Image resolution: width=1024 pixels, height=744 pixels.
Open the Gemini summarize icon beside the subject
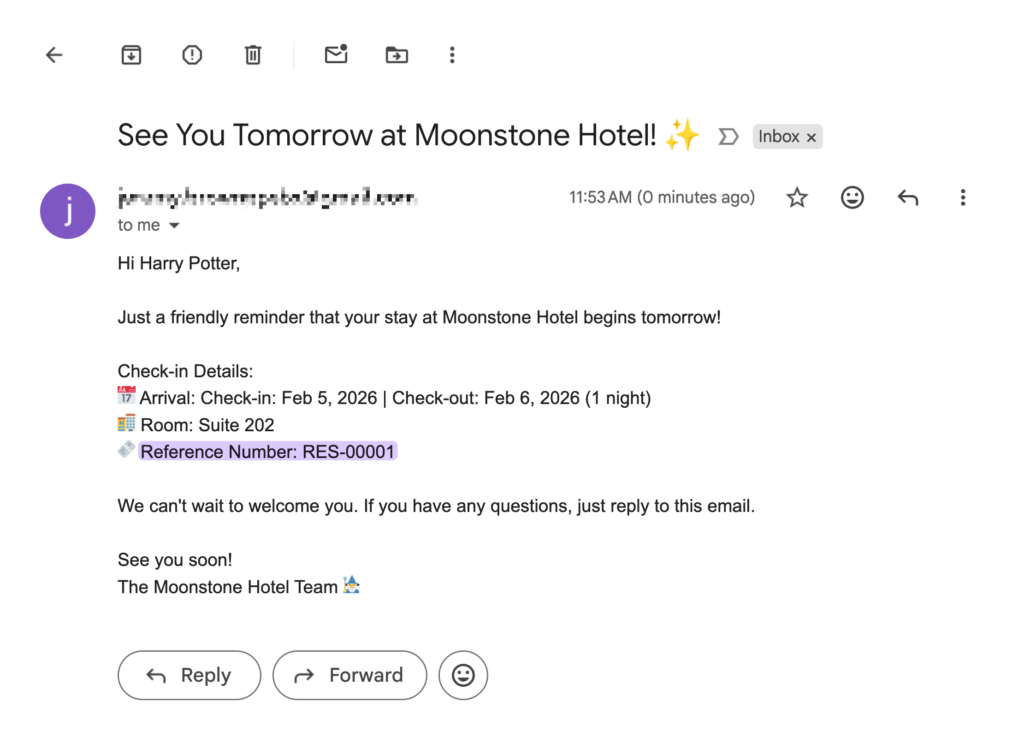coord(728,136)
